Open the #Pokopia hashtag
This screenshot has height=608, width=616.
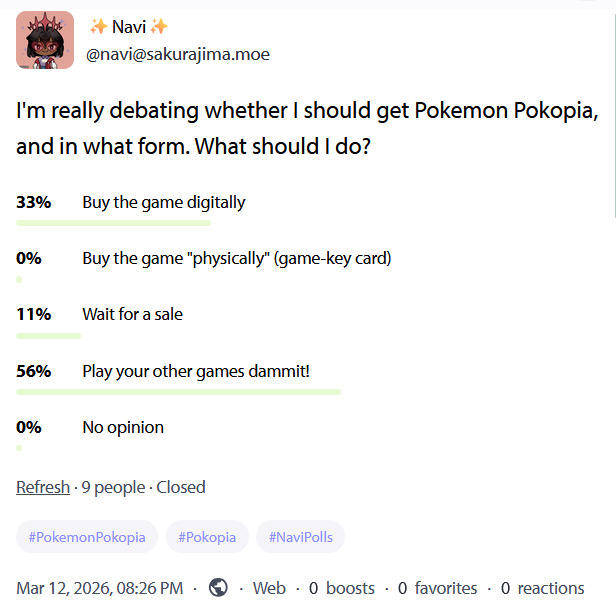coord(207,537)
